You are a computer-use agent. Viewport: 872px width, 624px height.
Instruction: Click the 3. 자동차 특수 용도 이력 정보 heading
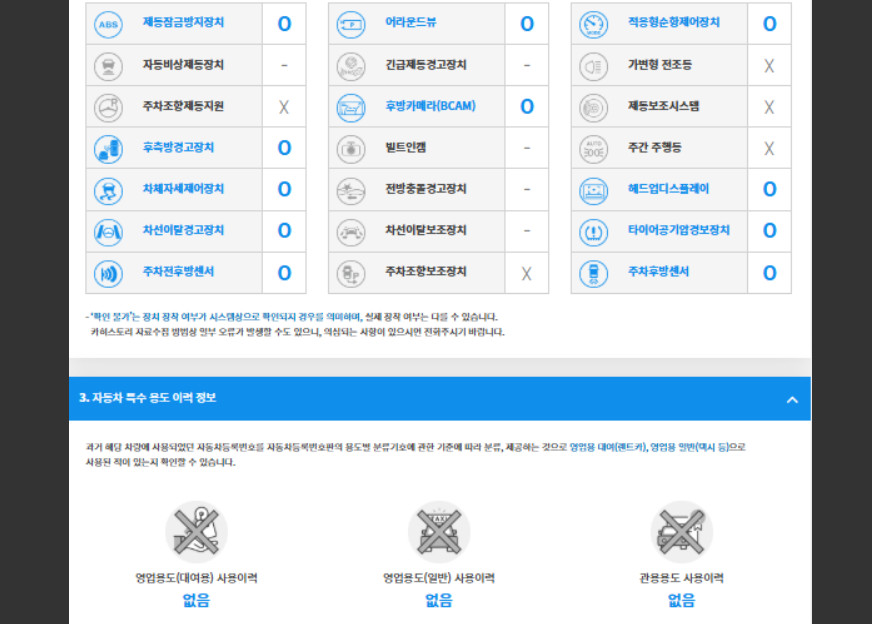147,398
